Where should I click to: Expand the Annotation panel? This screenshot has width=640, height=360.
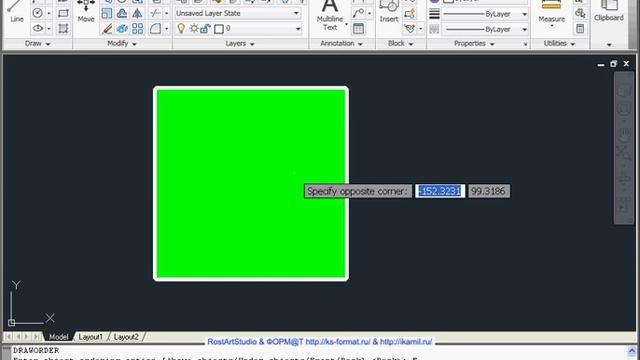point(341,43)
